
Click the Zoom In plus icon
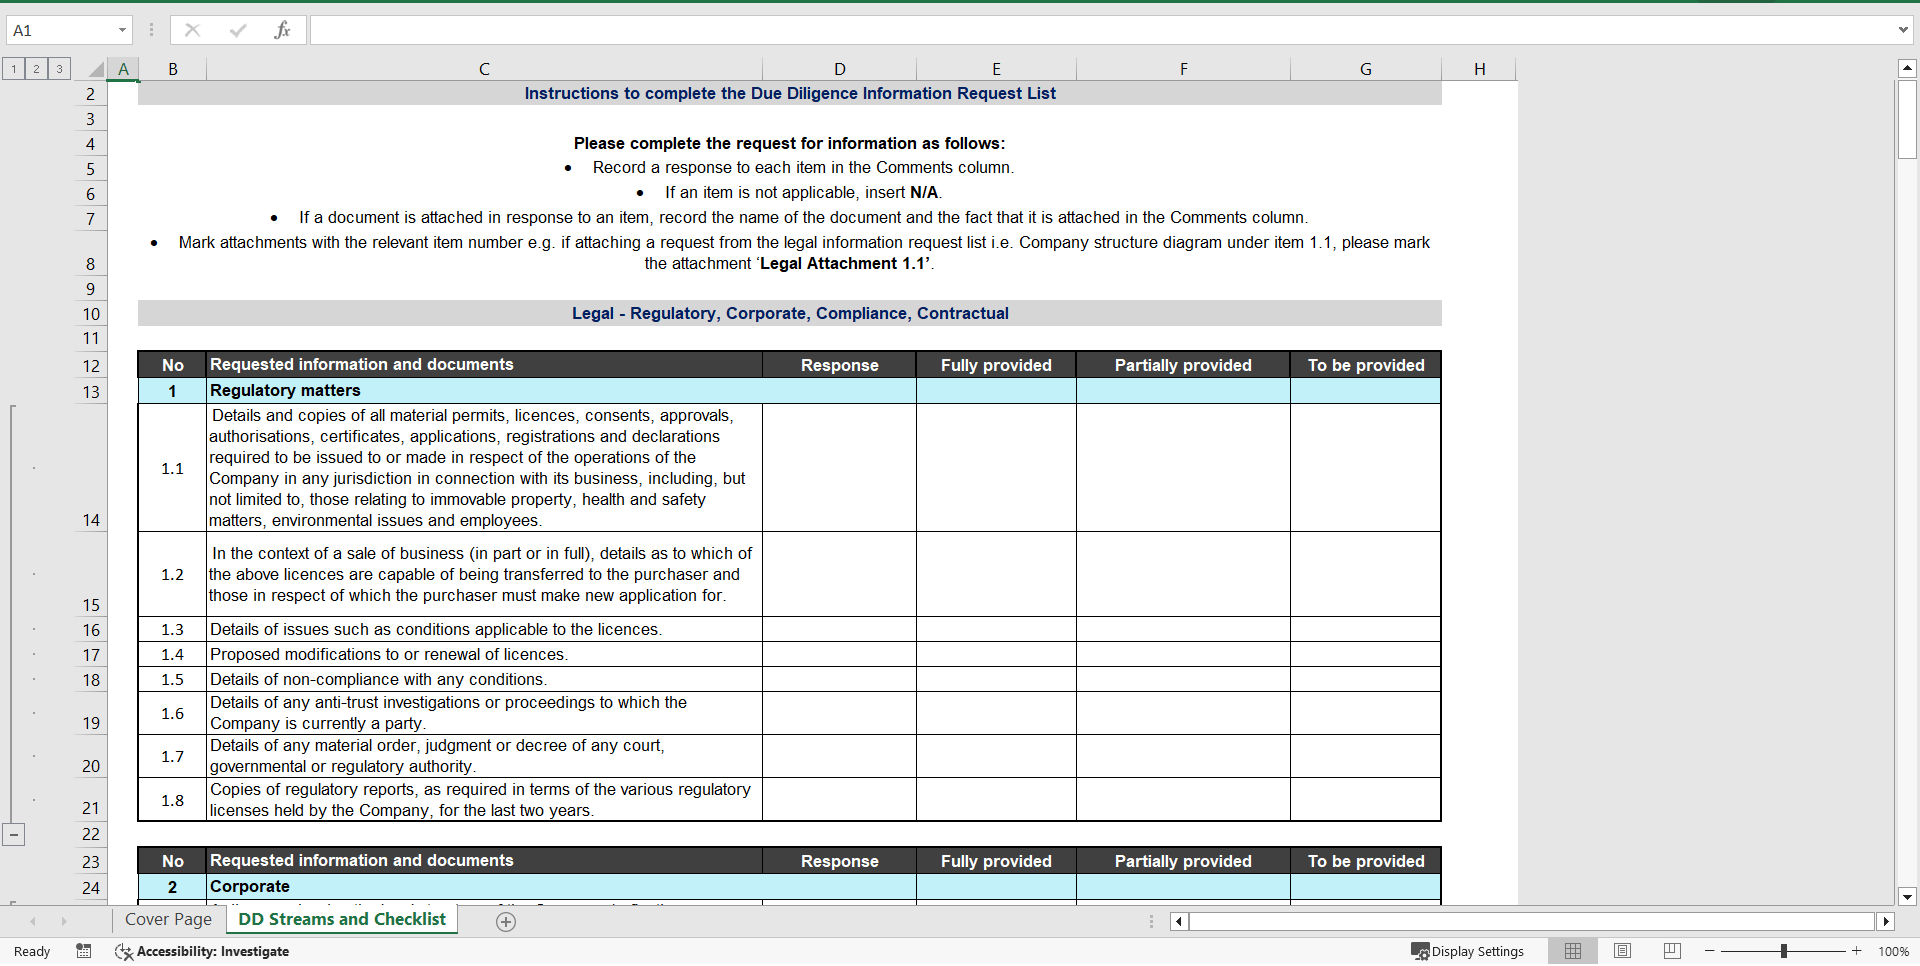pos(1857,951)
